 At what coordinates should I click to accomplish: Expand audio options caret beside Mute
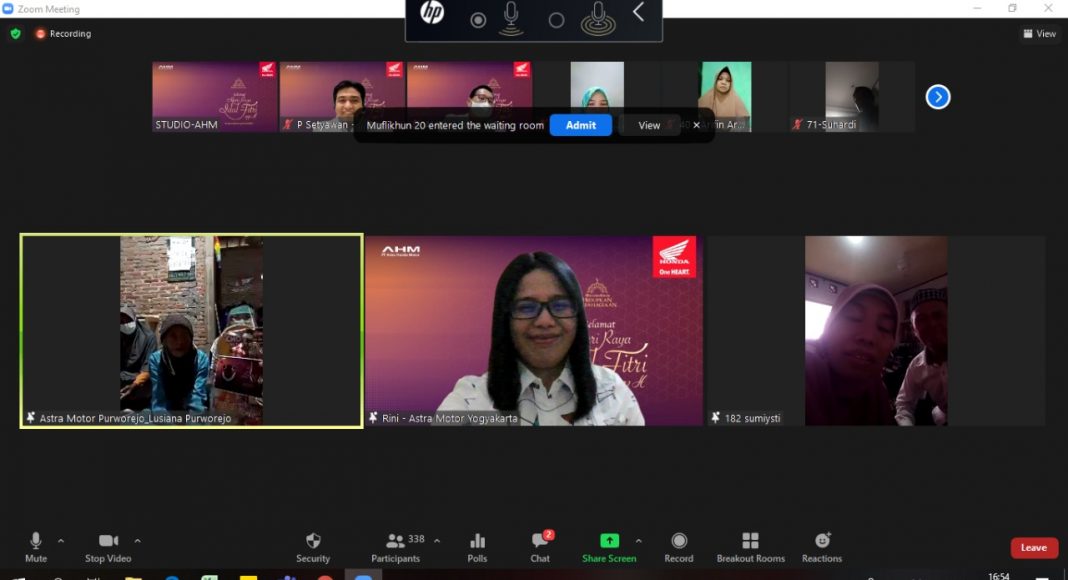[x=61, y=541]
